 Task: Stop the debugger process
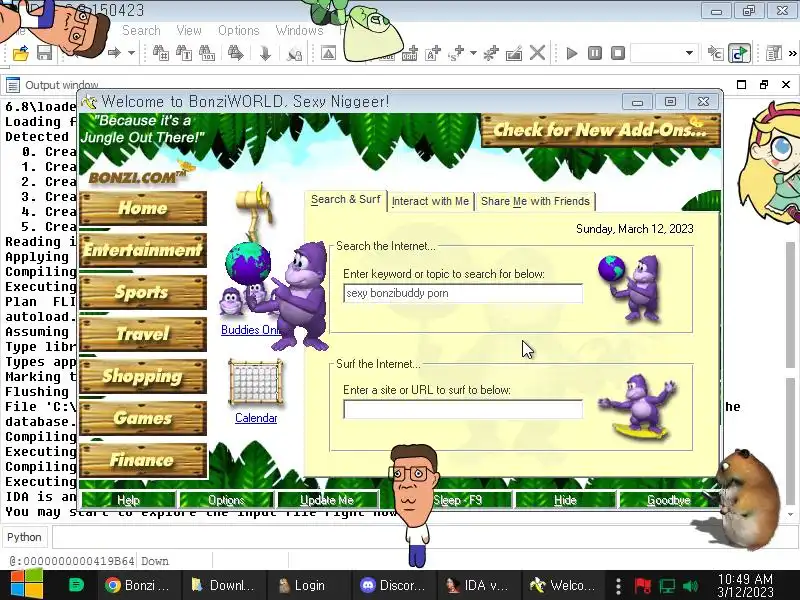[x=618, y=53]
